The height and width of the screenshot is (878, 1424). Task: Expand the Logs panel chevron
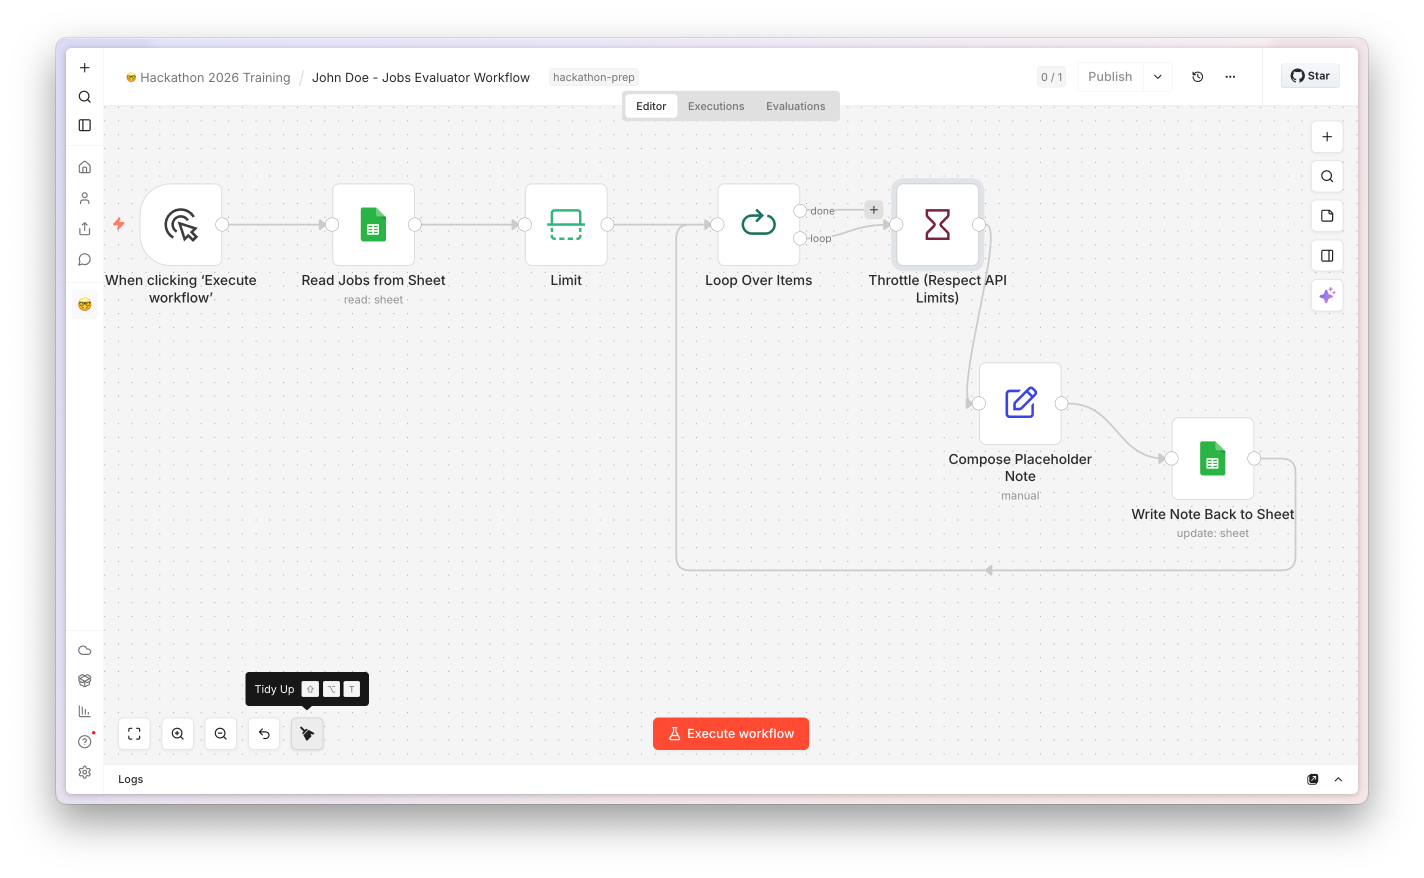click(1338, 779)
